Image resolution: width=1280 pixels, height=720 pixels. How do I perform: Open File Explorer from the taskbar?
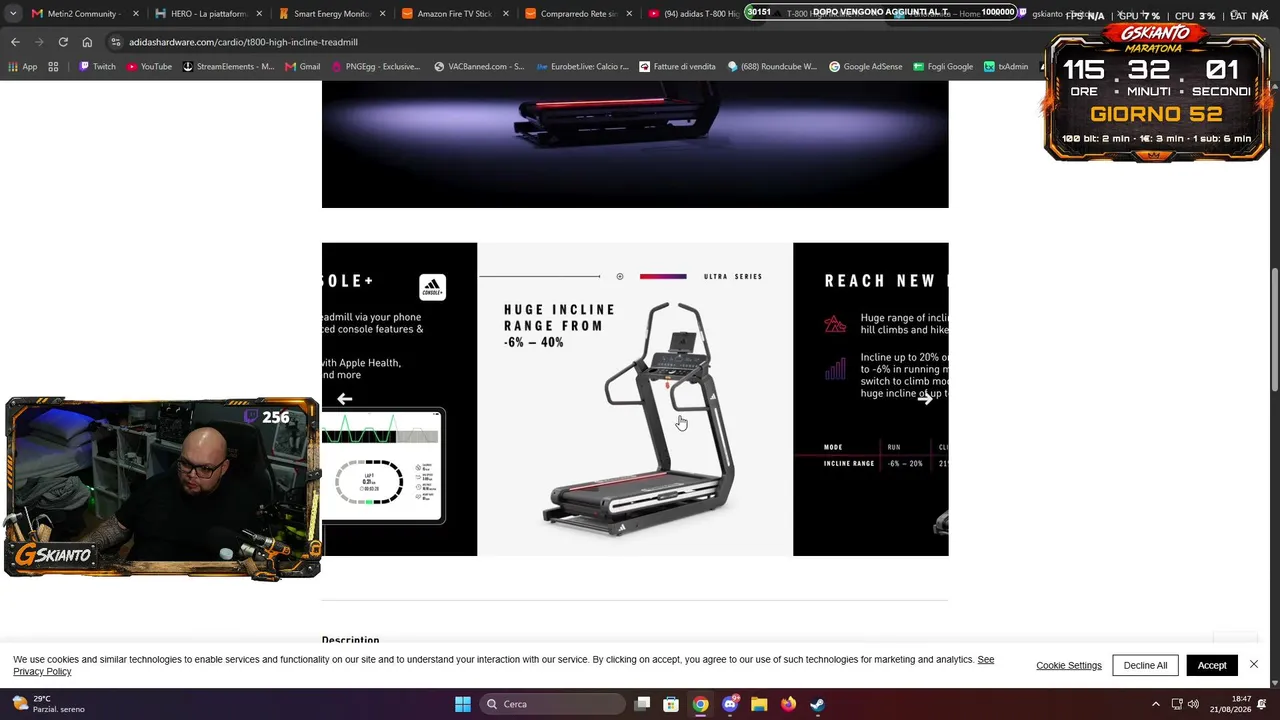tap(759, 704)
